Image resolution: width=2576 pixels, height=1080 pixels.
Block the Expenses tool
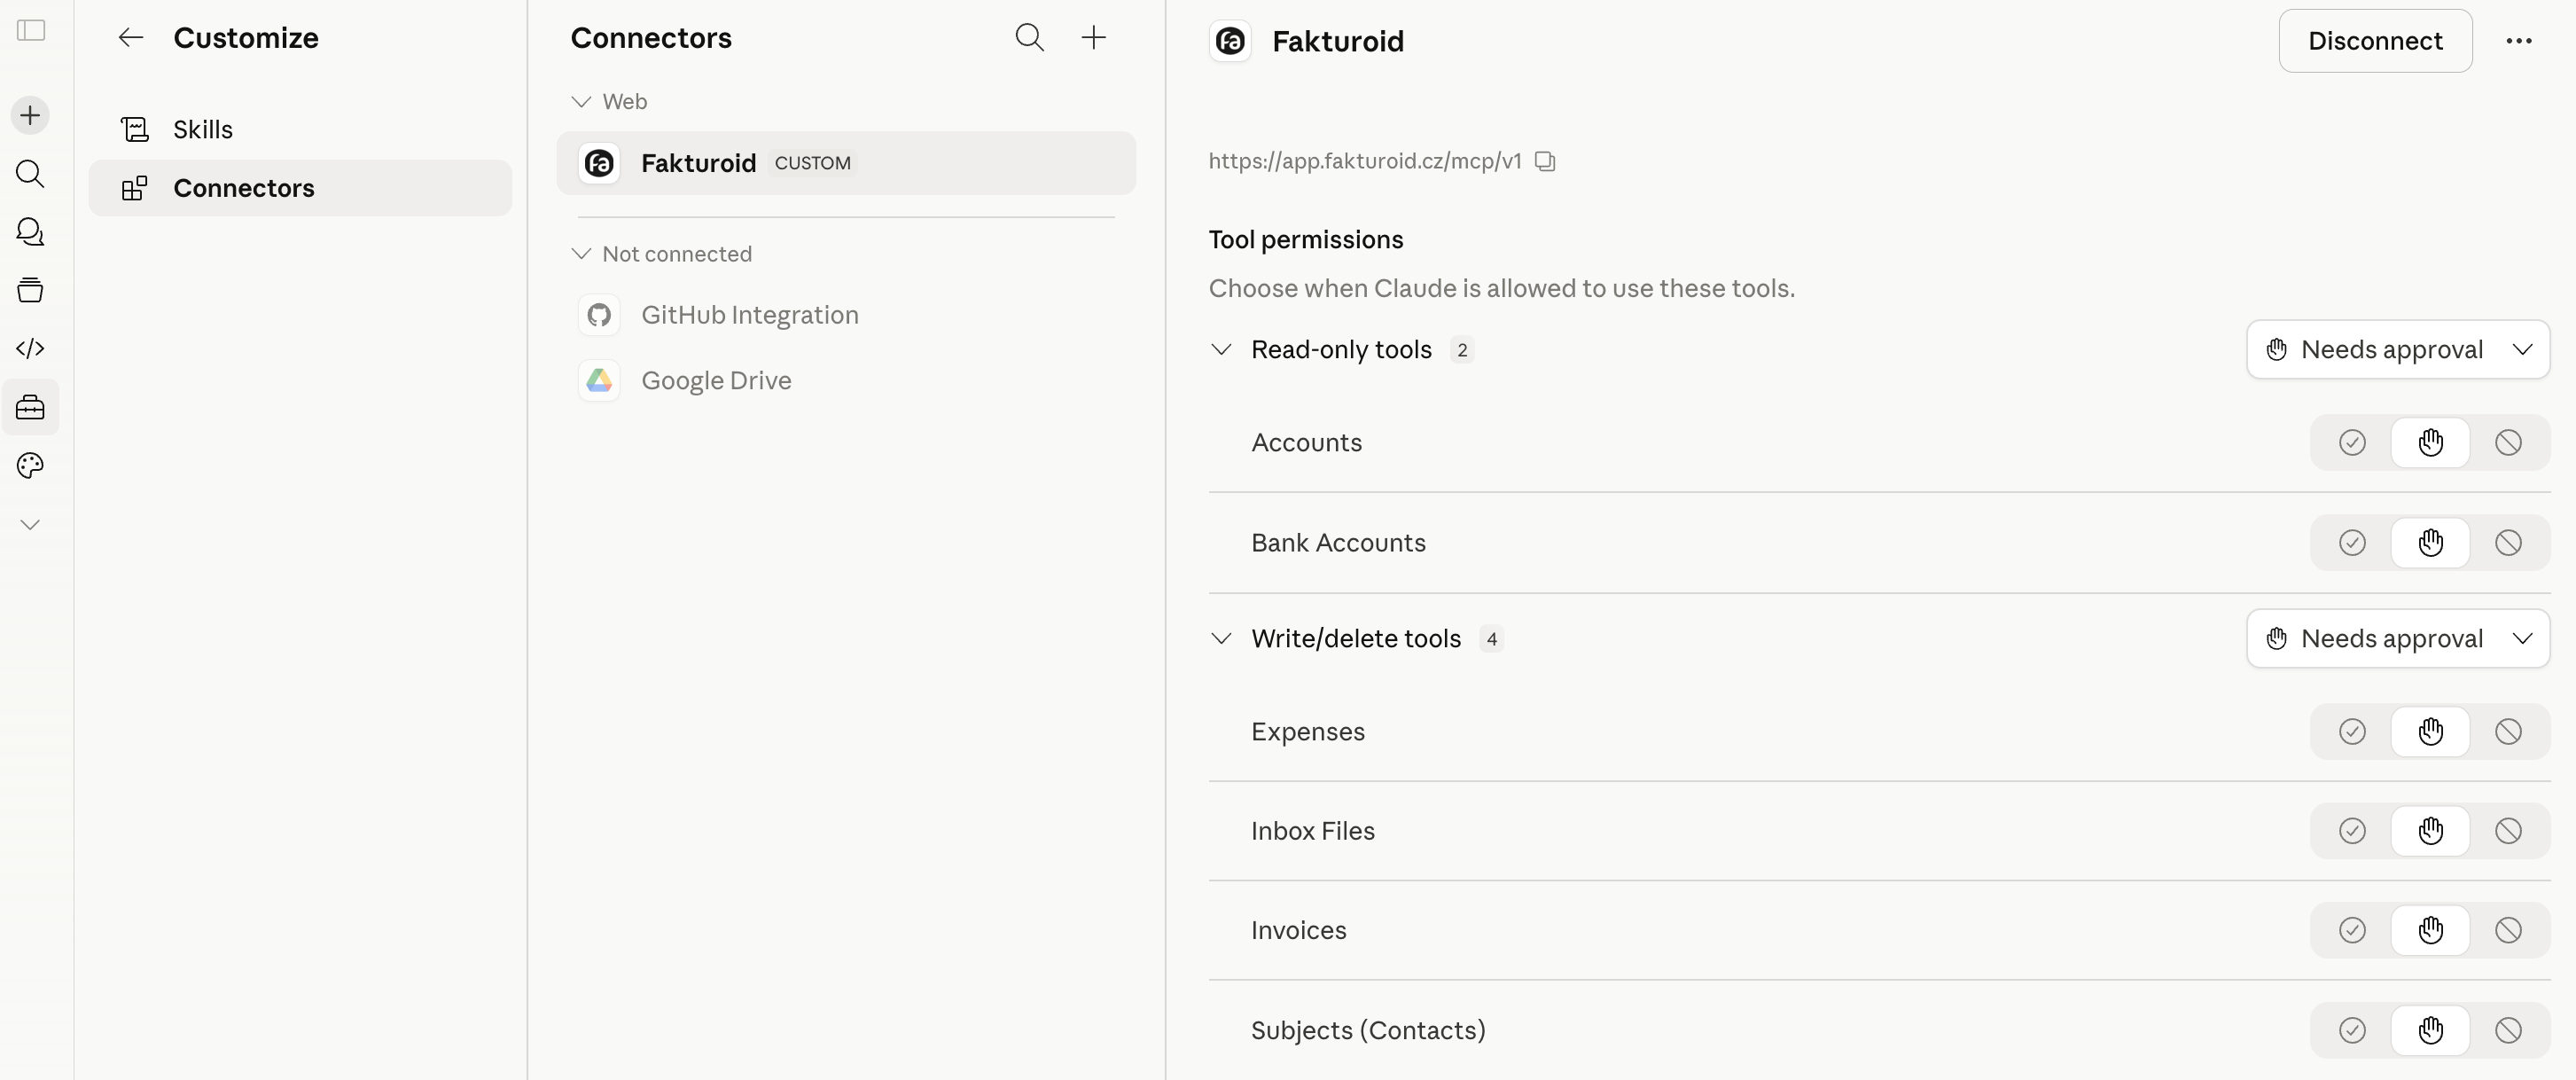coord(2508,732)
